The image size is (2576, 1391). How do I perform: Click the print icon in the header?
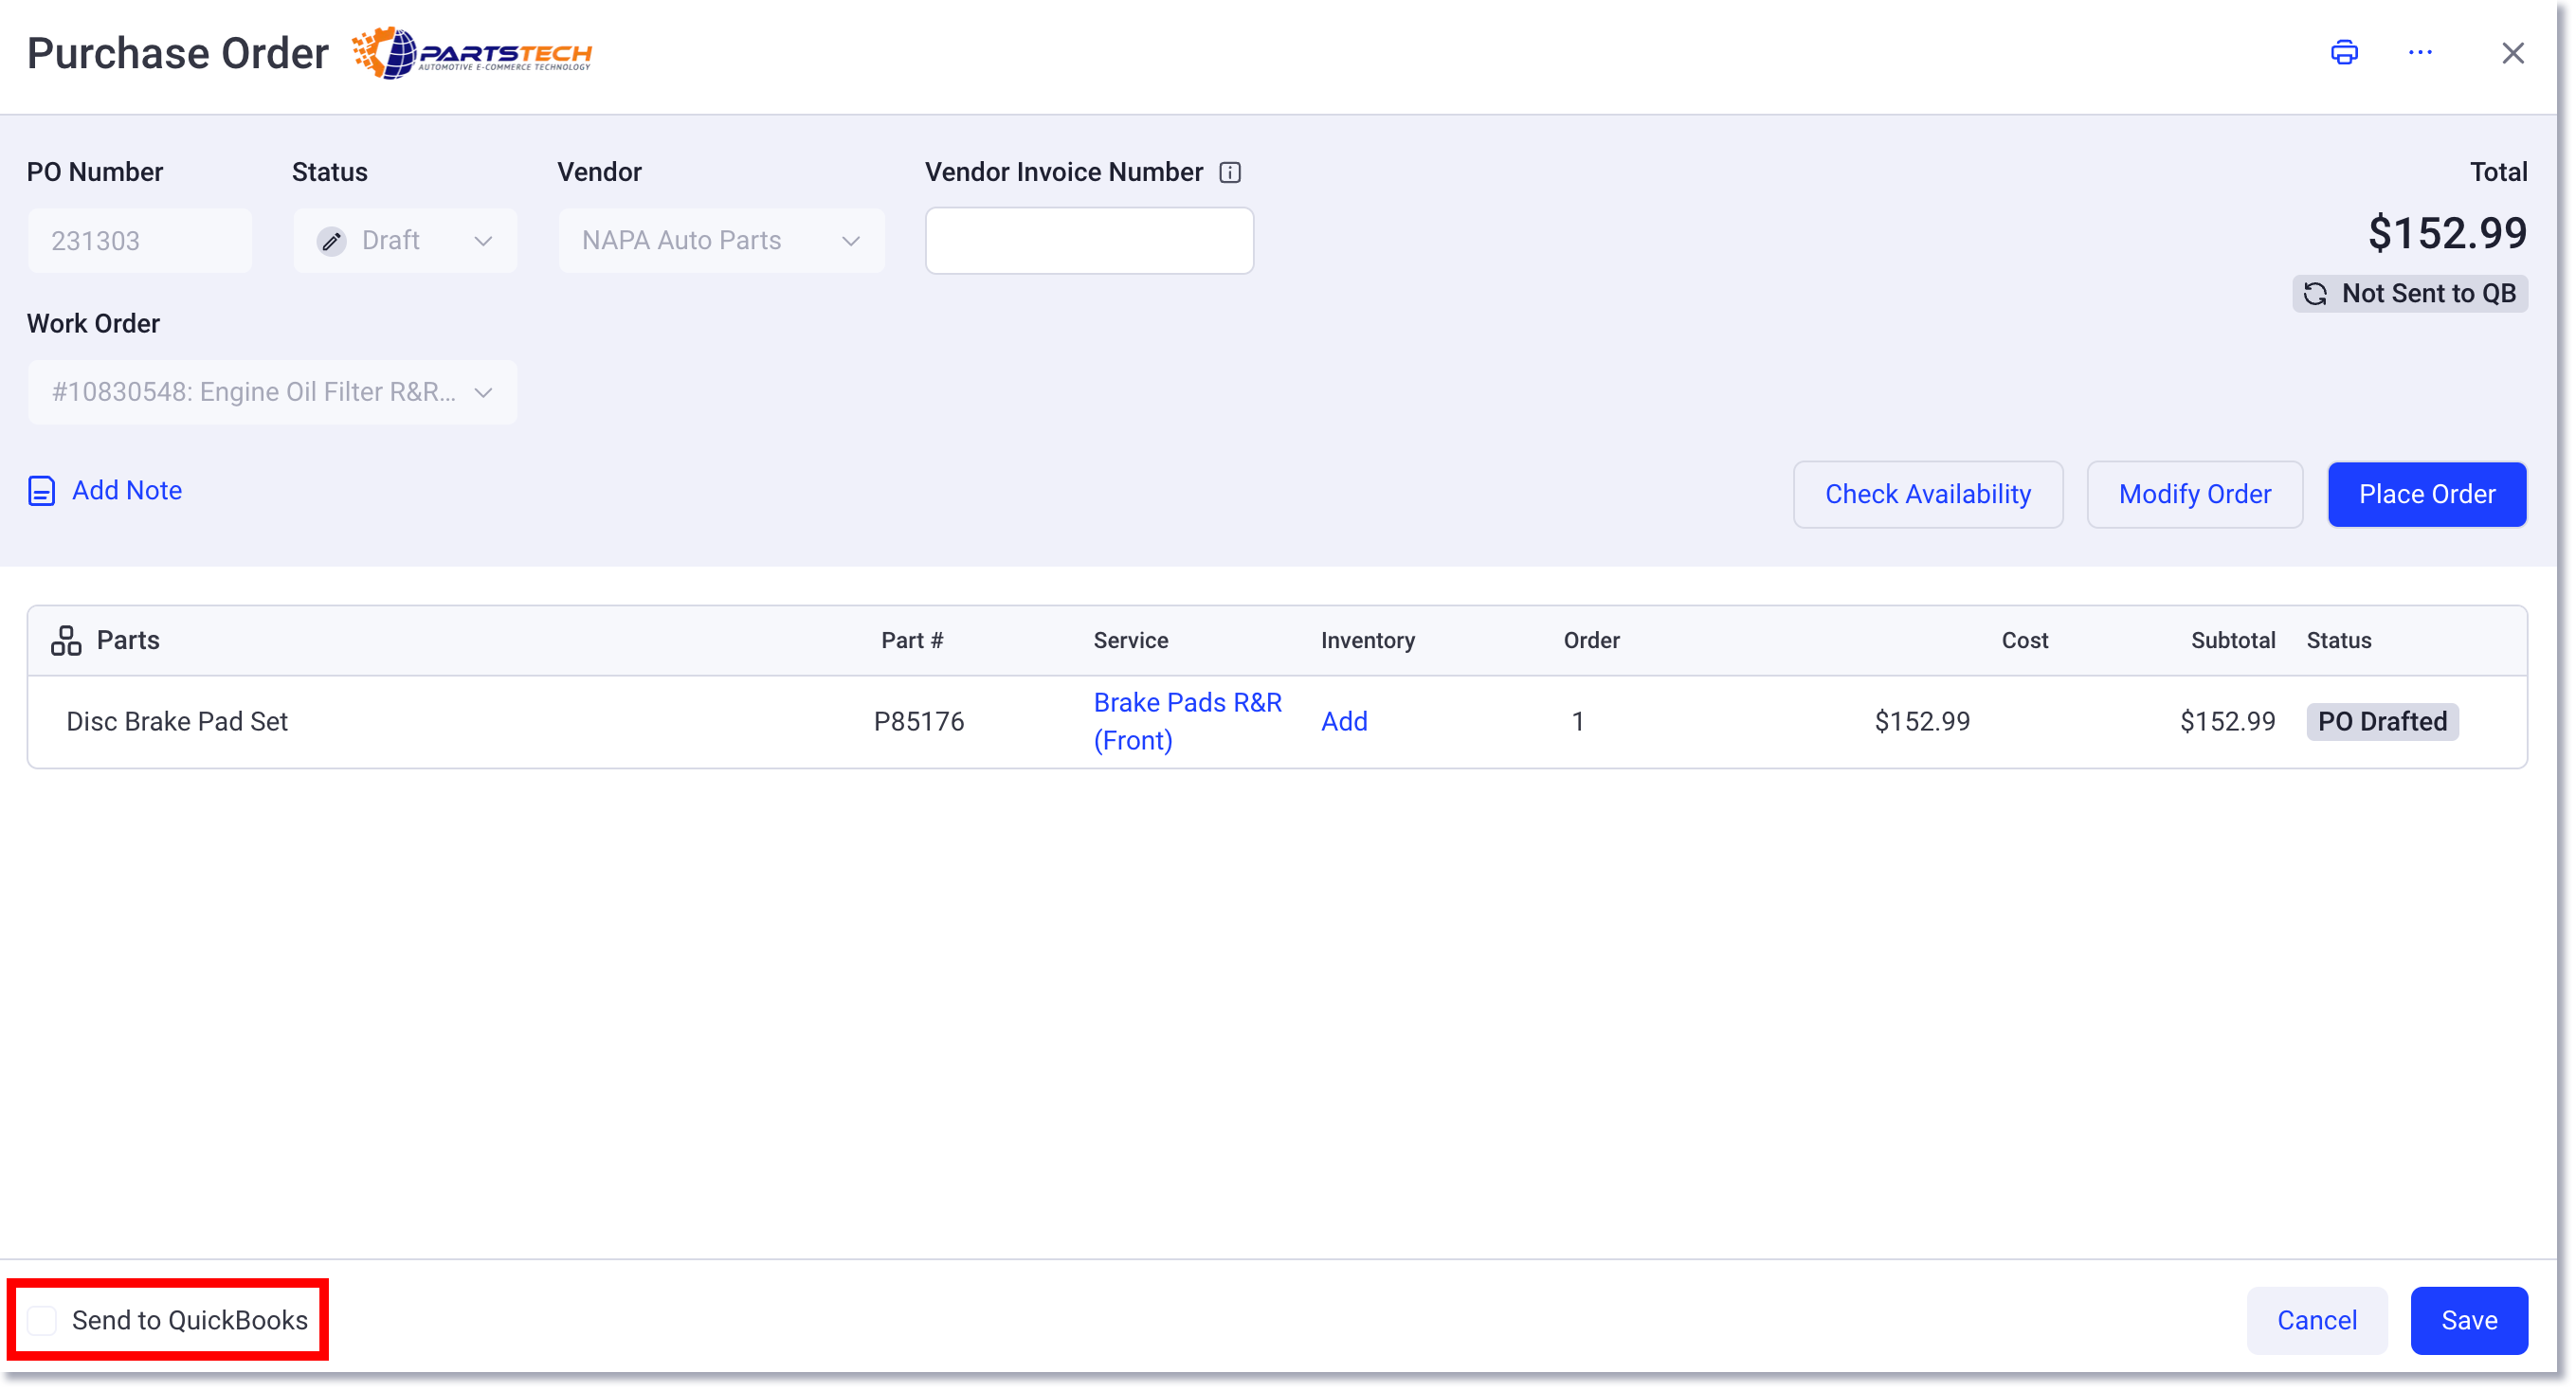2344,52
